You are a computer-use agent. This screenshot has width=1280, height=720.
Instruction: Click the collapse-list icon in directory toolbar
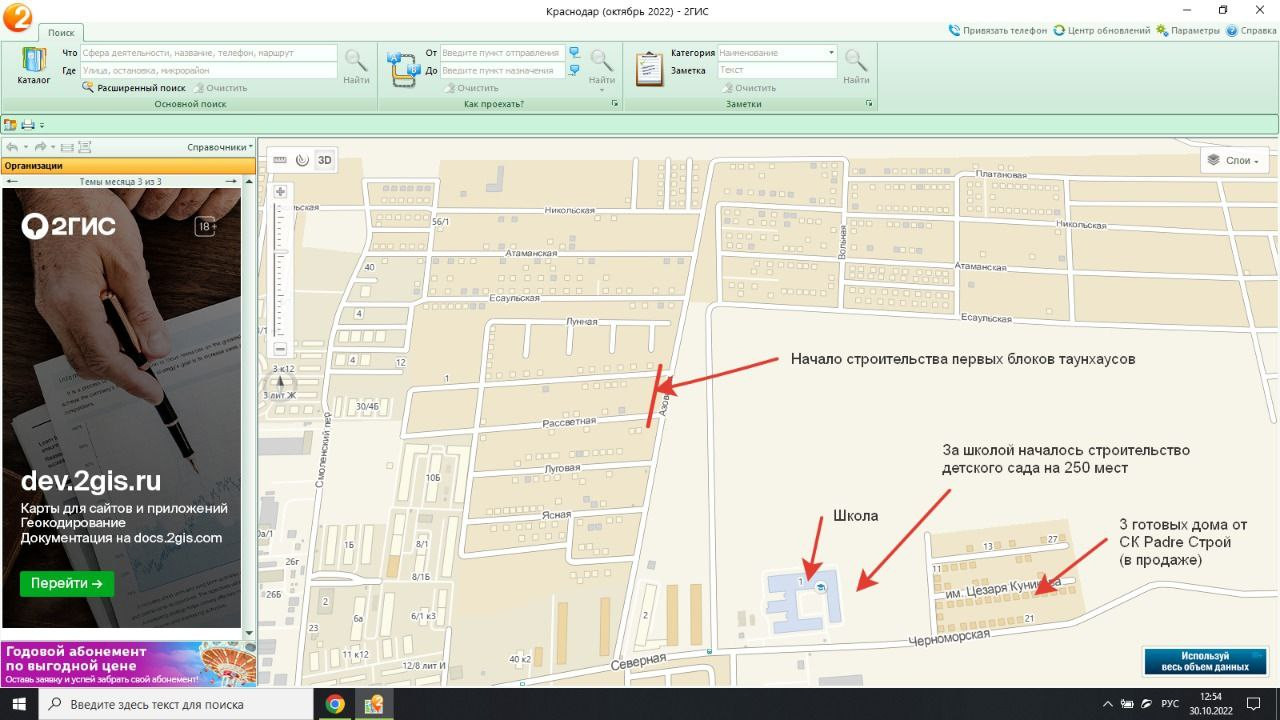(67, 147)
